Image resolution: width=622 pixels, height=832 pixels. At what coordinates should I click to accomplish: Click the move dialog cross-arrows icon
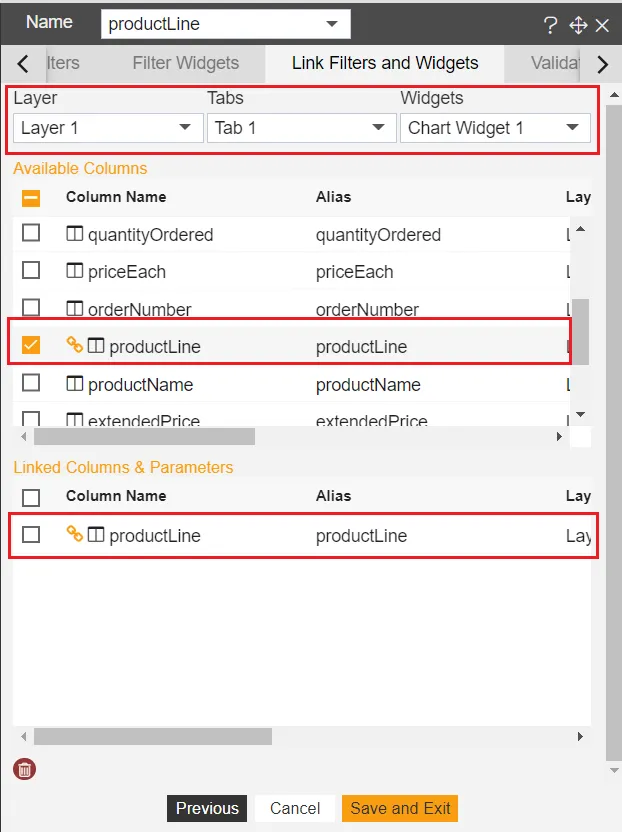point(578,25)
